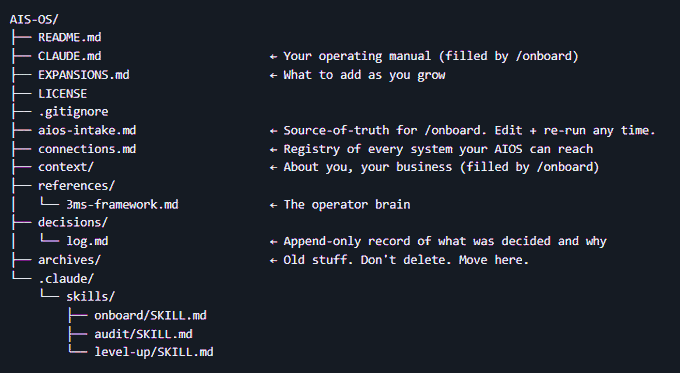Click the README.md file entry

pyautogui.click(x=69, y=37)
